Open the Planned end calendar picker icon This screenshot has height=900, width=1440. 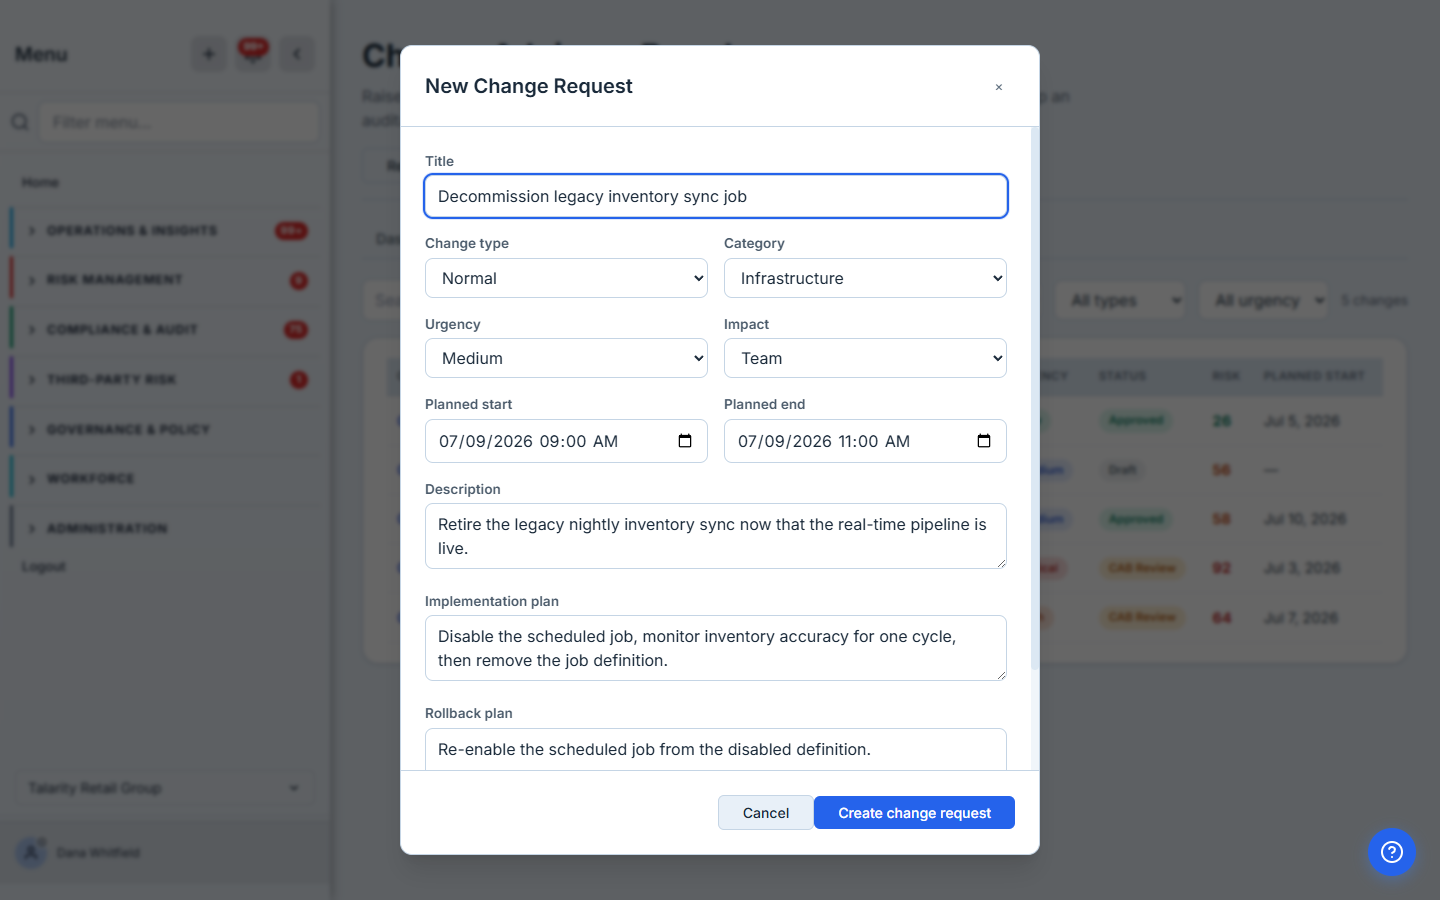tap(984, 441)
